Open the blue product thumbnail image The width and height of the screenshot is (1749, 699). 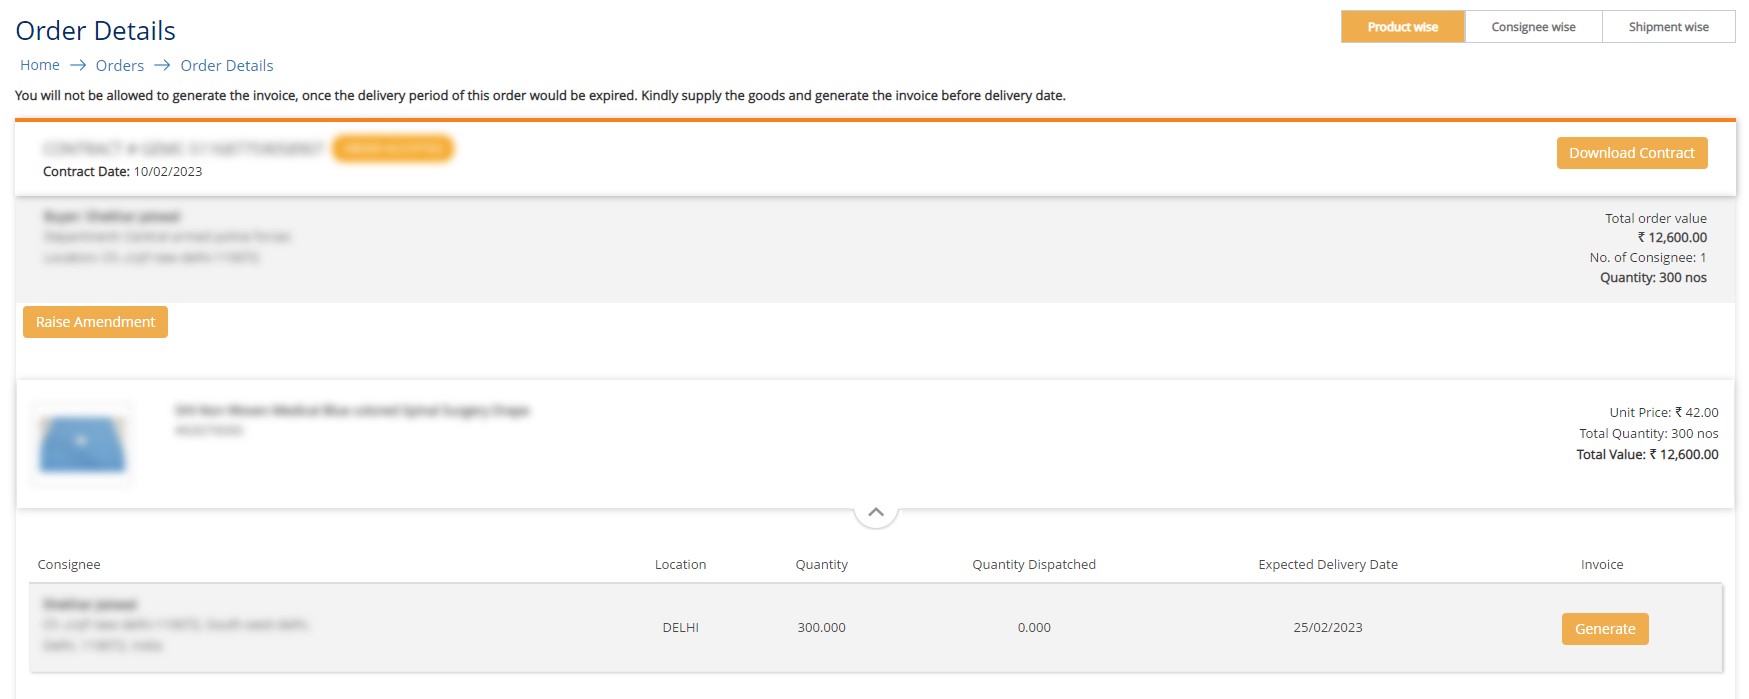coord(82,444)
